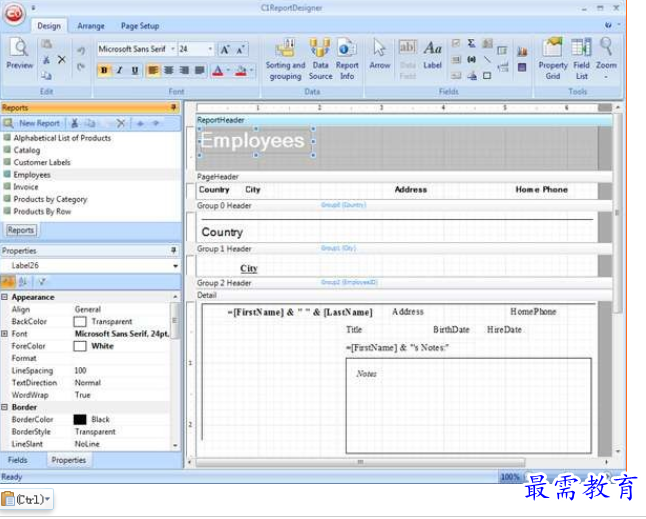
Task: Collapse the Border property category
Action: 5,407
